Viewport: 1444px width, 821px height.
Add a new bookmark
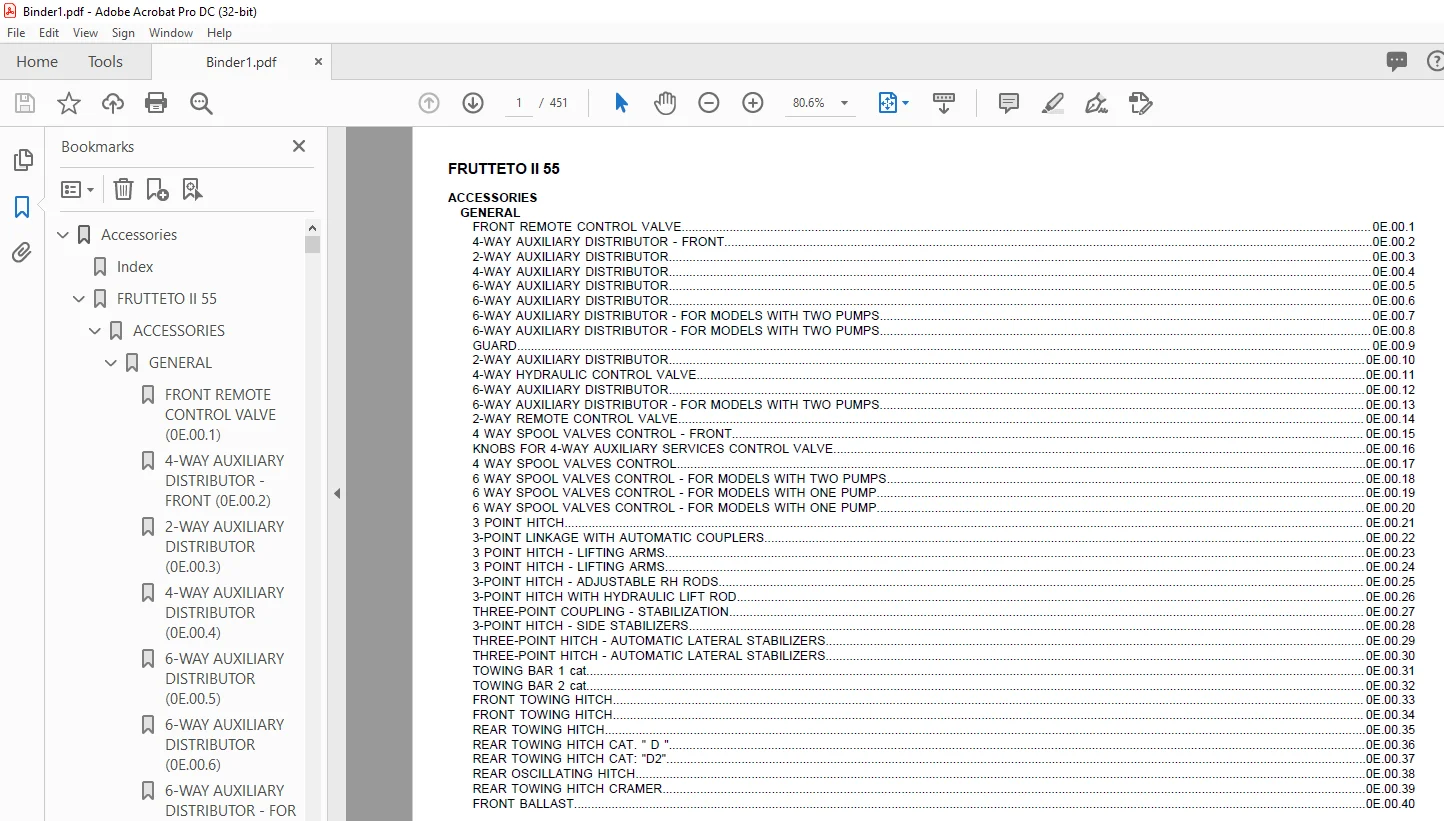click(x=158, y=189)
